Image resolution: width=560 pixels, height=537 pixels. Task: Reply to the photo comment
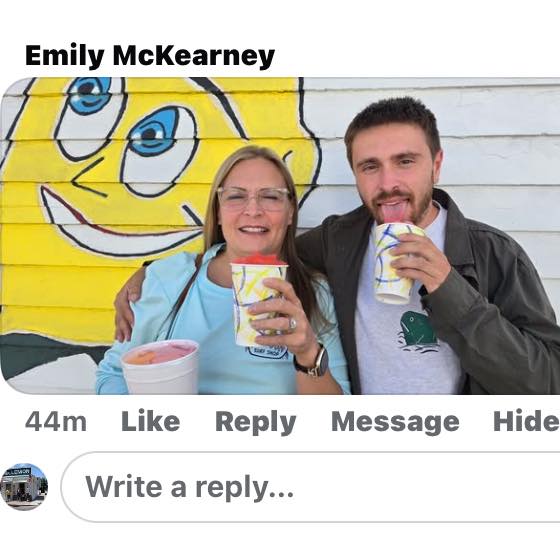(x=255, y=422)
